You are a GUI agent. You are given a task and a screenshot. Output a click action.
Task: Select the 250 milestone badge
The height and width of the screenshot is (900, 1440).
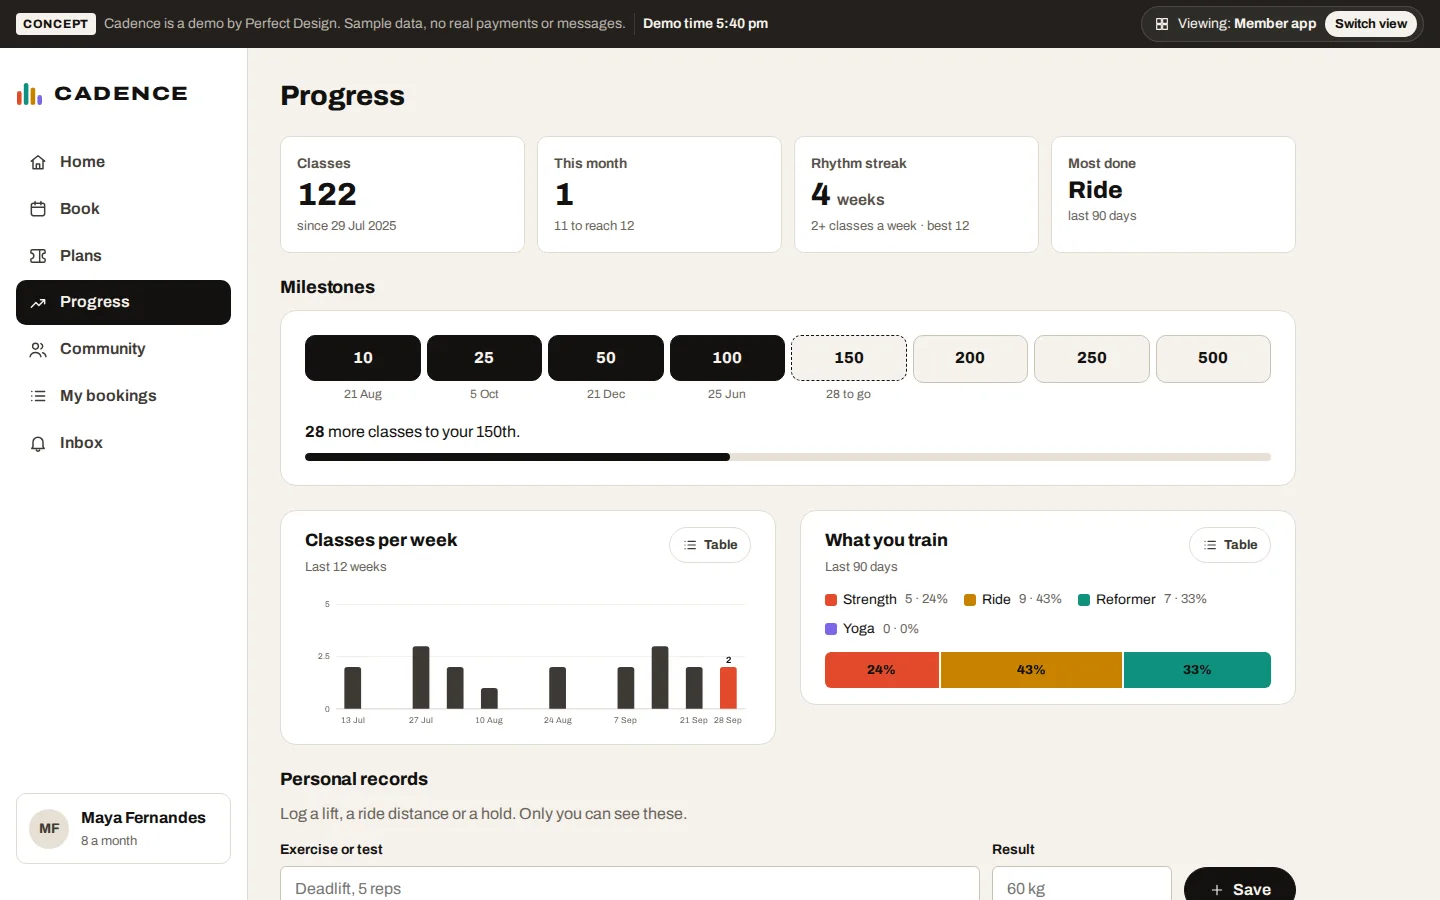[x=1092, y=358]
